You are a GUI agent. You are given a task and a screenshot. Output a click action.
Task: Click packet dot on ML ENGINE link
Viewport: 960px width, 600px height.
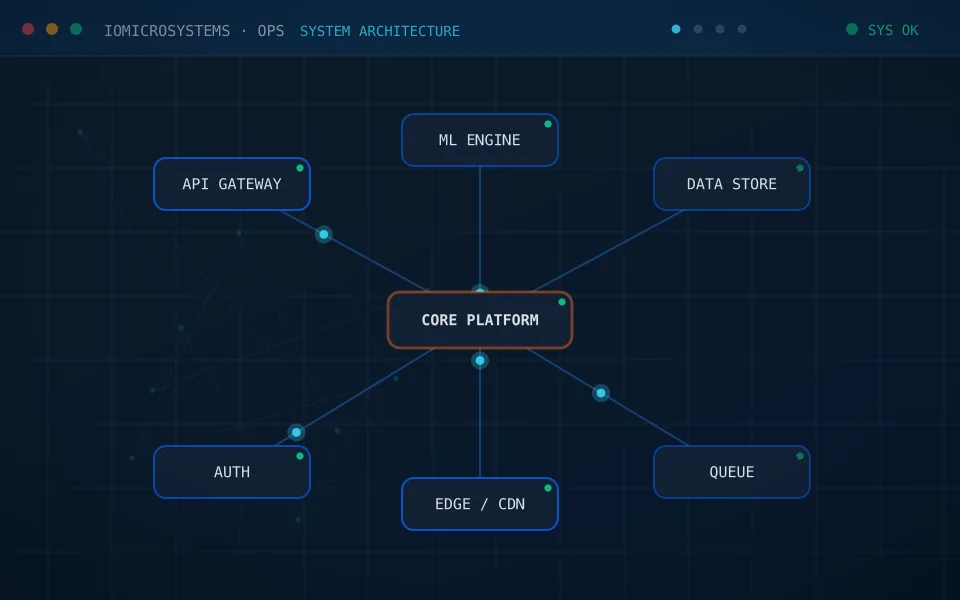coord(480,289)
